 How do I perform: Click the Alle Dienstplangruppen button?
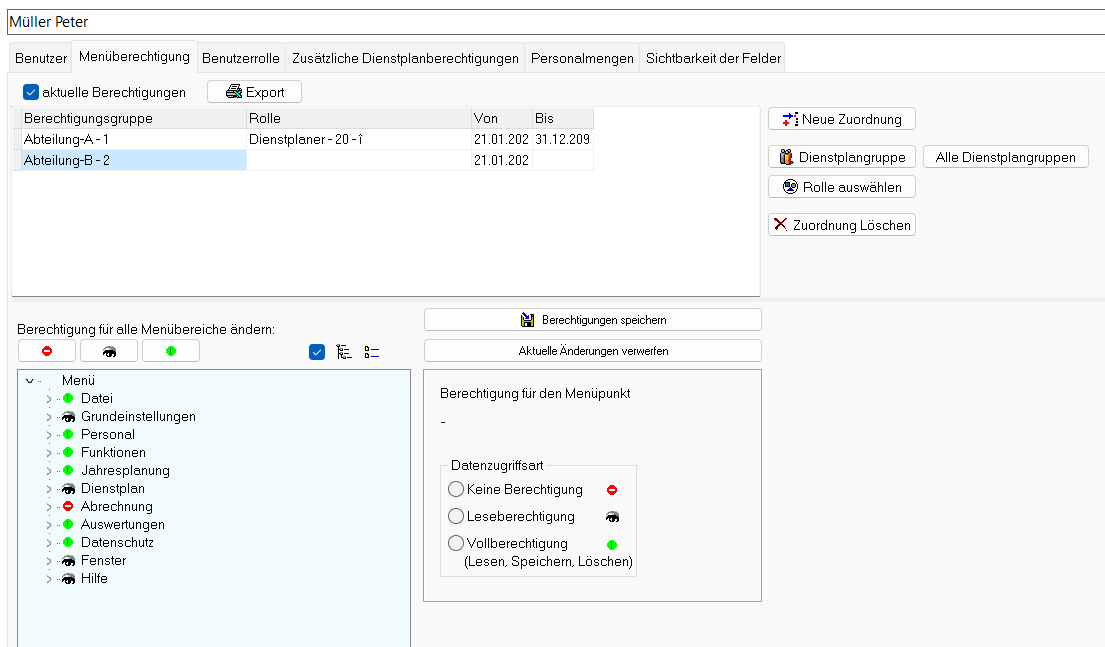[1005, 156]
